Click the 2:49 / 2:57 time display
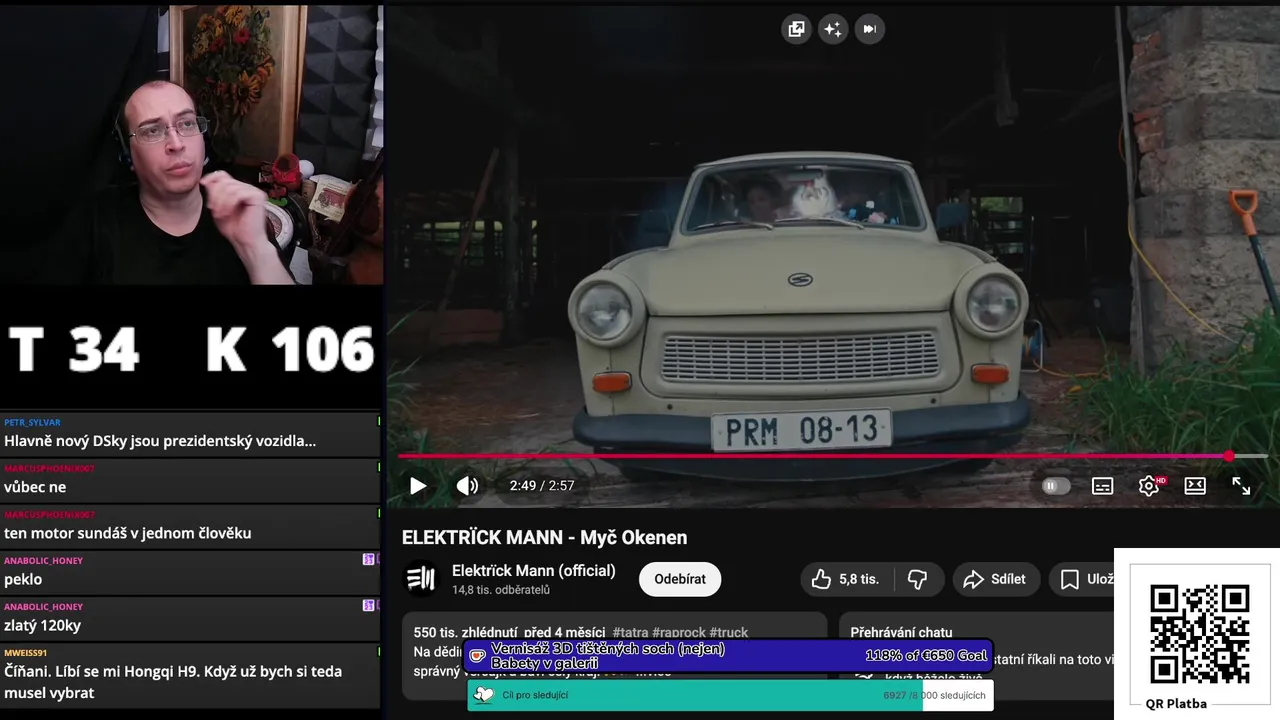 (x=541, y=486)
